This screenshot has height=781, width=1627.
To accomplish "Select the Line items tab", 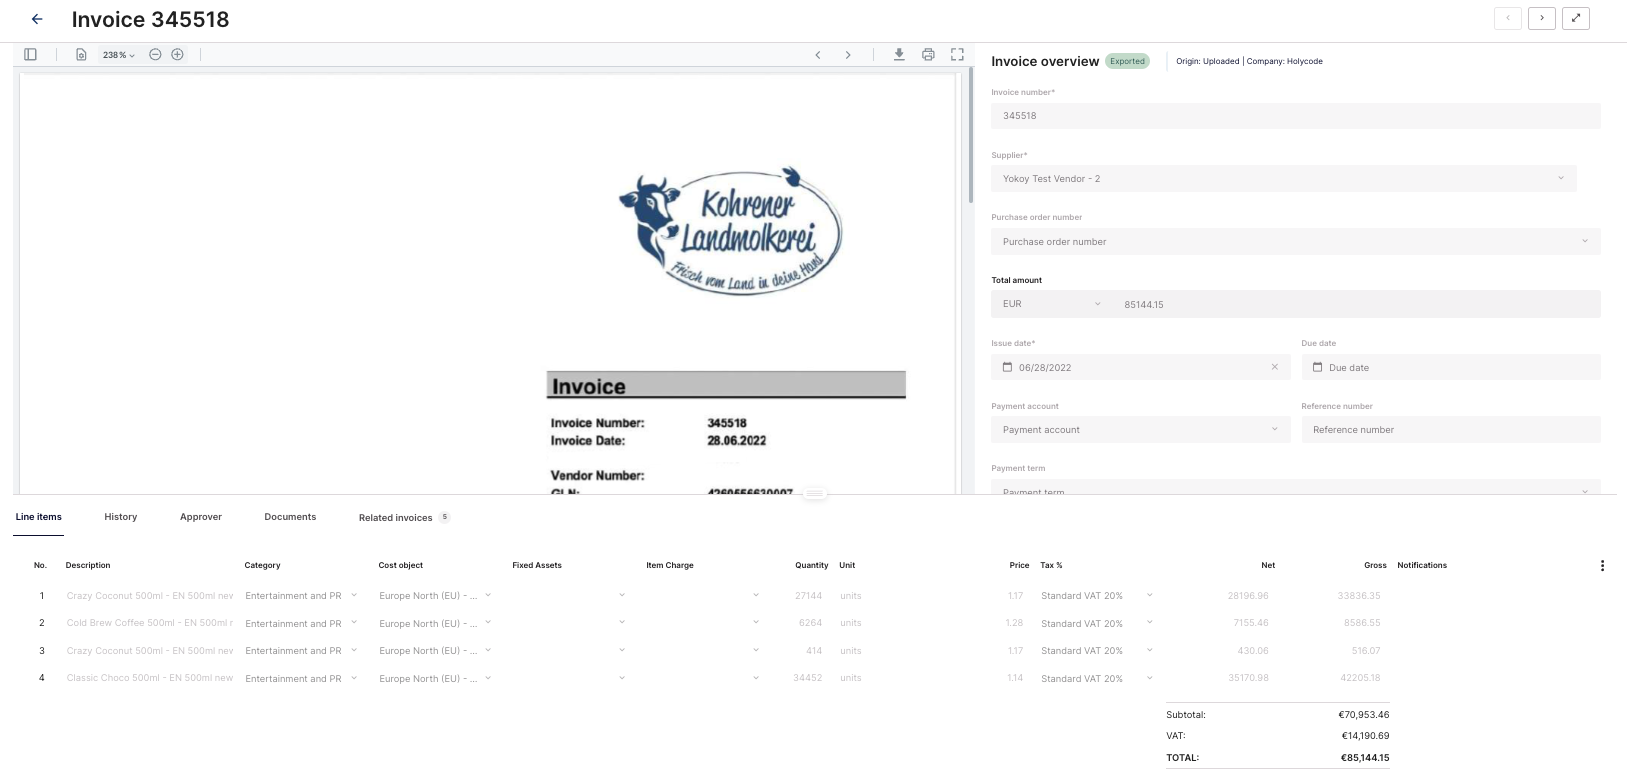I will coord(39,517).
